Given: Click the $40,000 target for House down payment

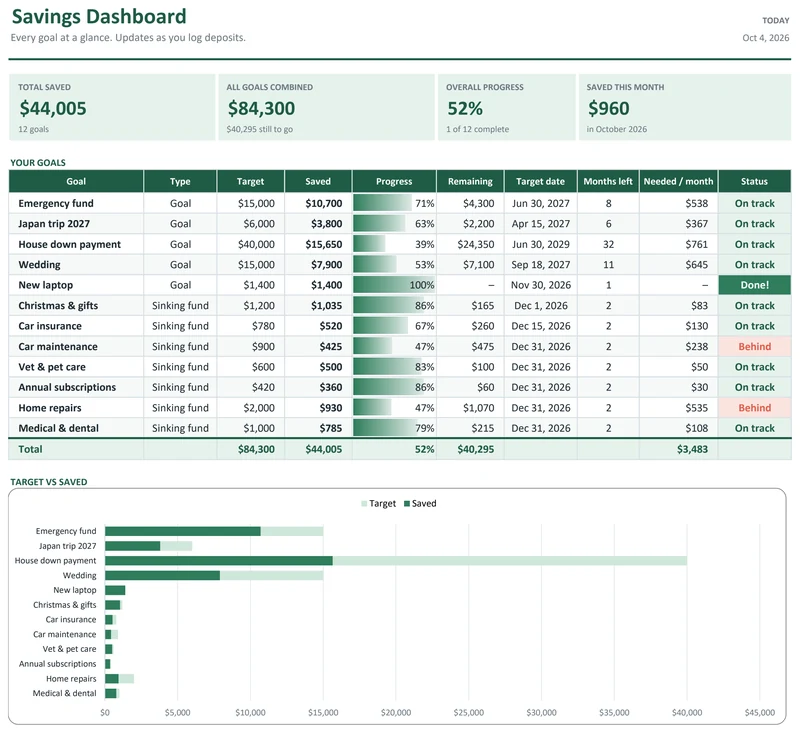Looking at the screenshot, I should pyautogui.click(x=256, y=244).
